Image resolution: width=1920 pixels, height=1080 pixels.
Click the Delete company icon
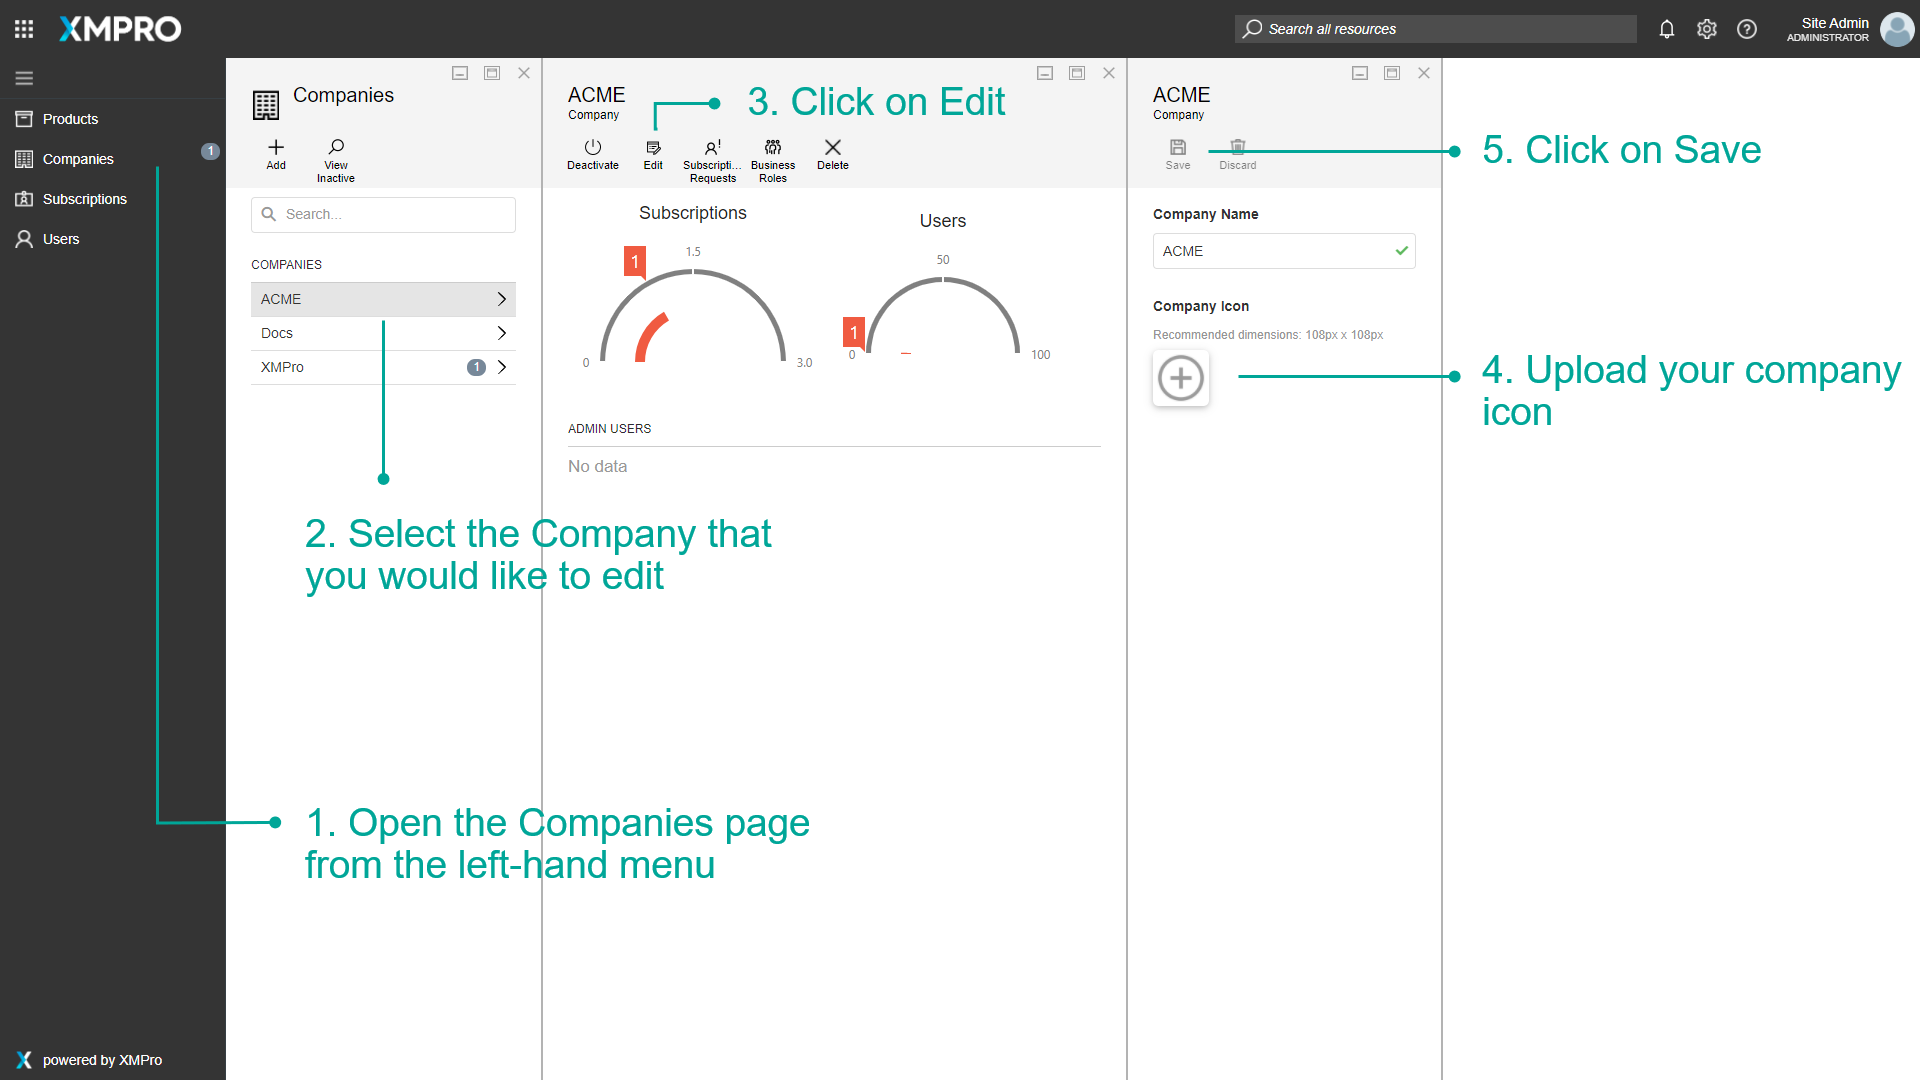tap(832, 148)
